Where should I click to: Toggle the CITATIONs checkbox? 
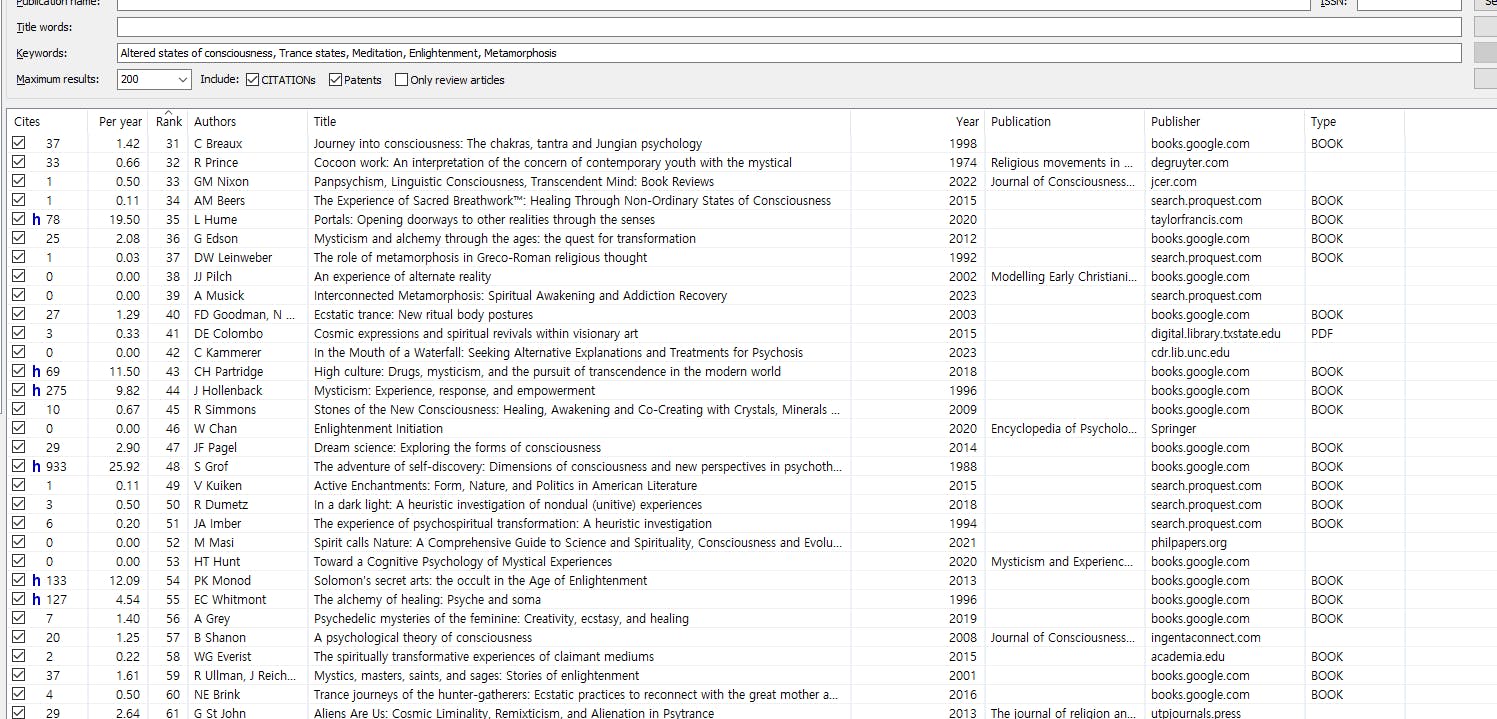tap(252, 80)
